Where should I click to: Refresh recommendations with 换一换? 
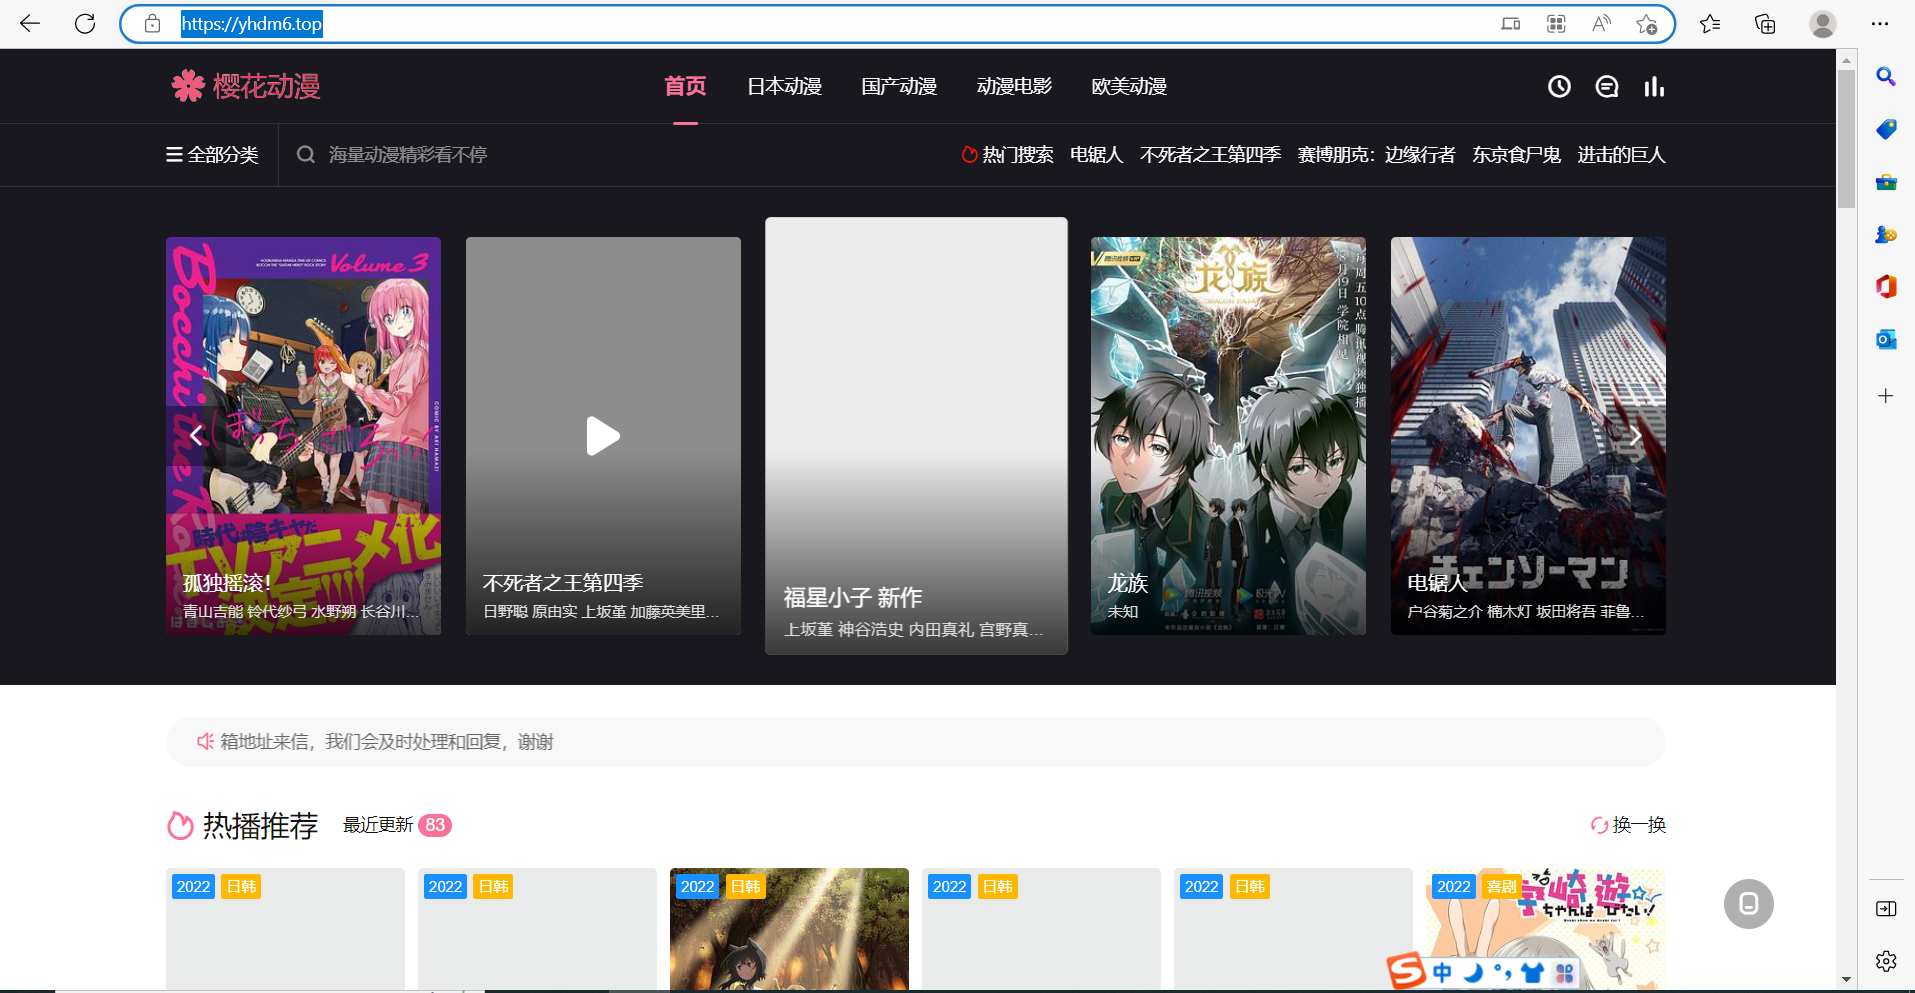[1628, 825]
